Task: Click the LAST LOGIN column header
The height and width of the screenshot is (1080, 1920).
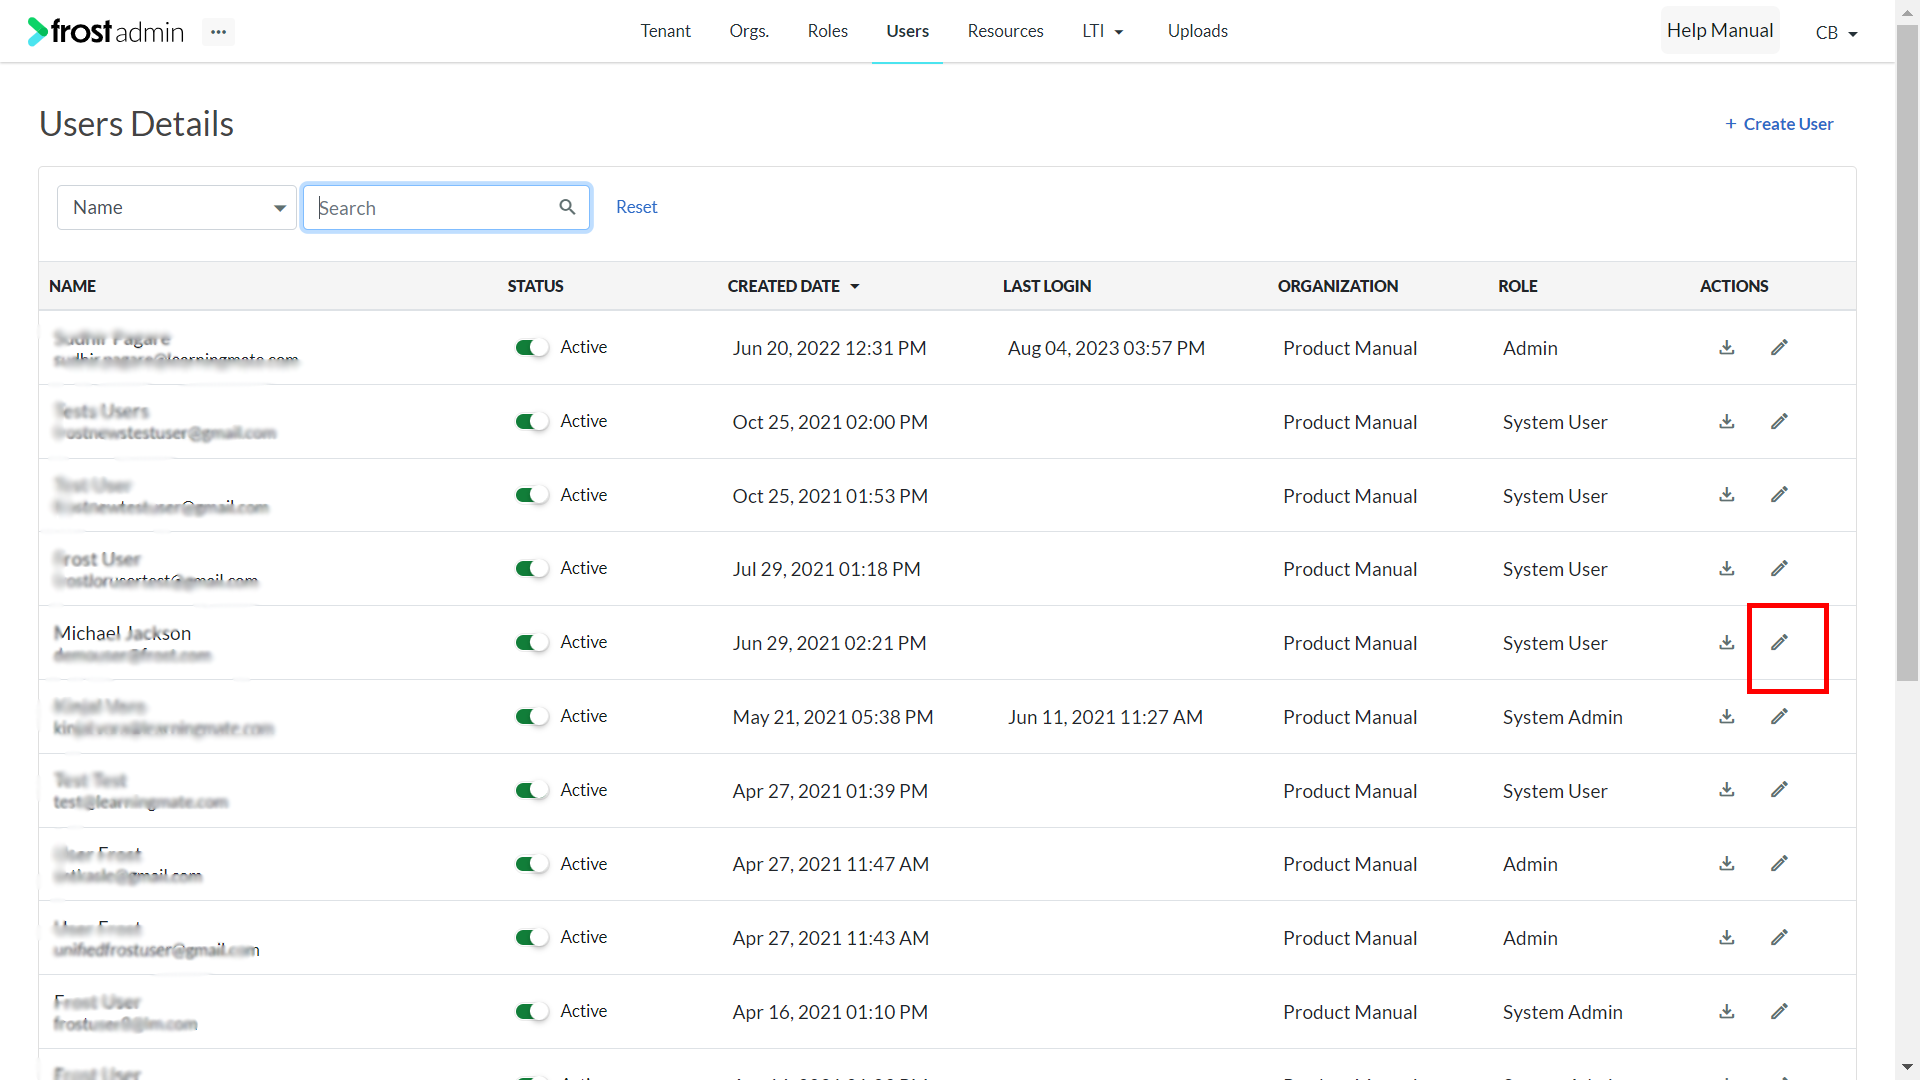Action: tap(1047, 286)
